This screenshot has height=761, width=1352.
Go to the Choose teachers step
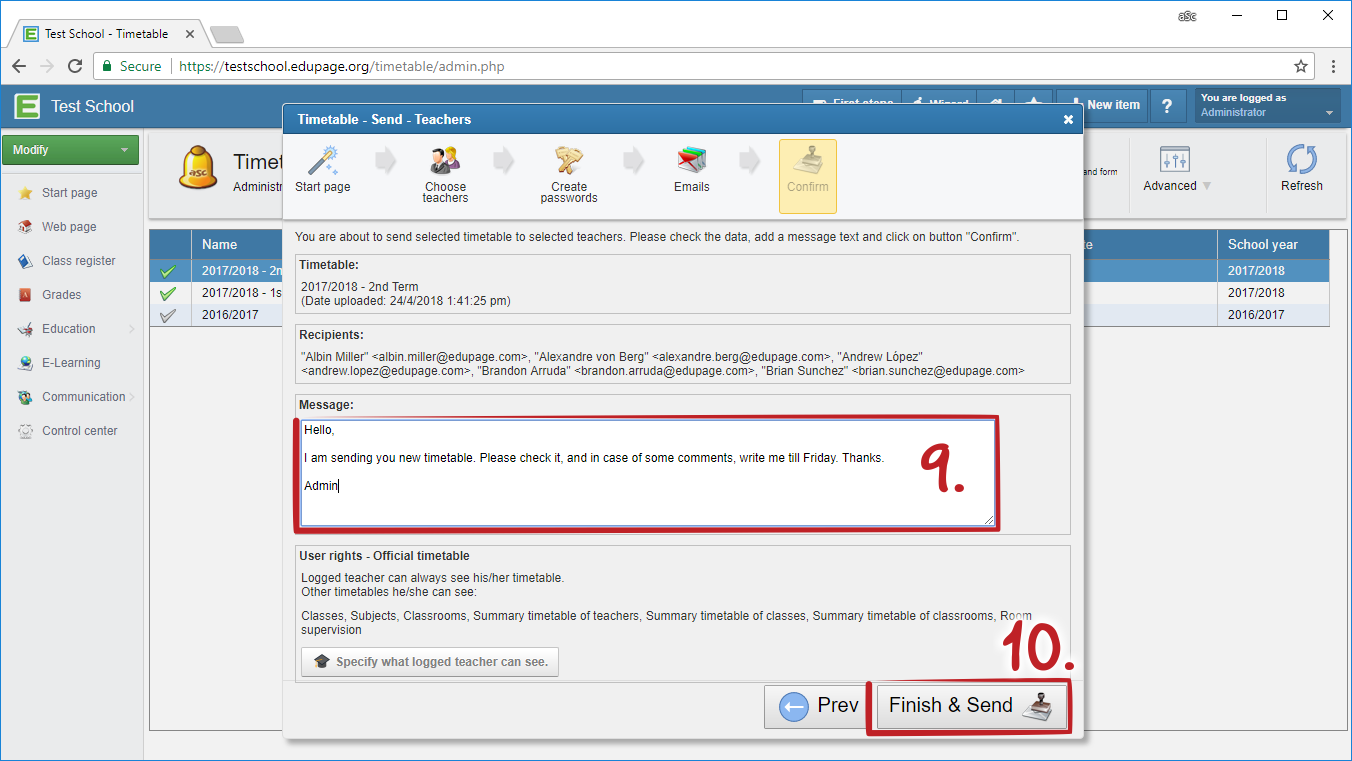point(445,162)
